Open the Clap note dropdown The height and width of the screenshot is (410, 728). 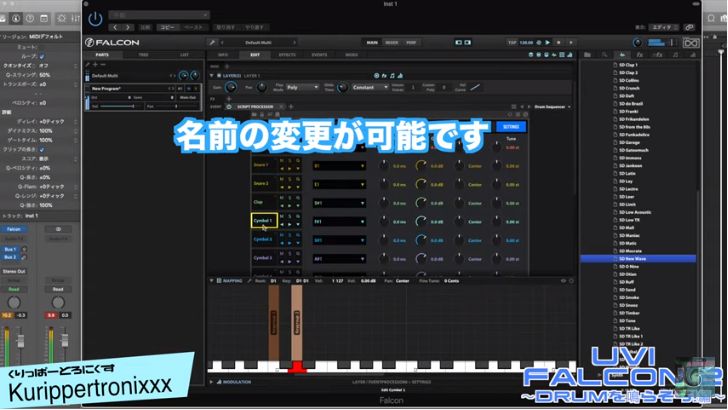(x=339, y=203)
